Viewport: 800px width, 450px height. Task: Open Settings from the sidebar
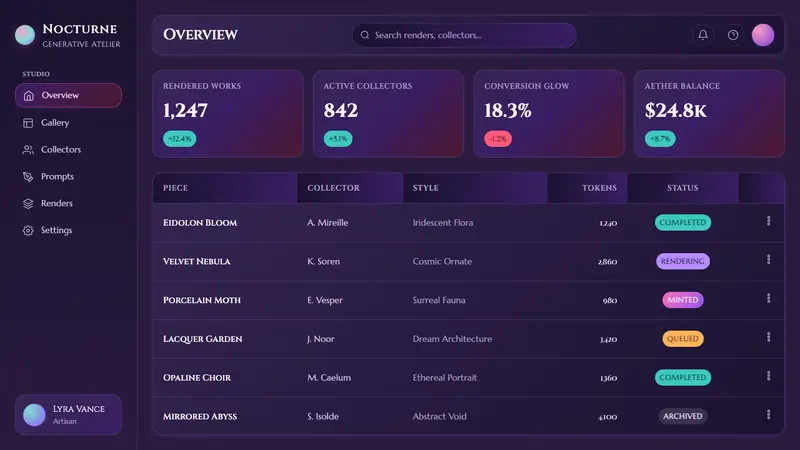tap(68, 230)
